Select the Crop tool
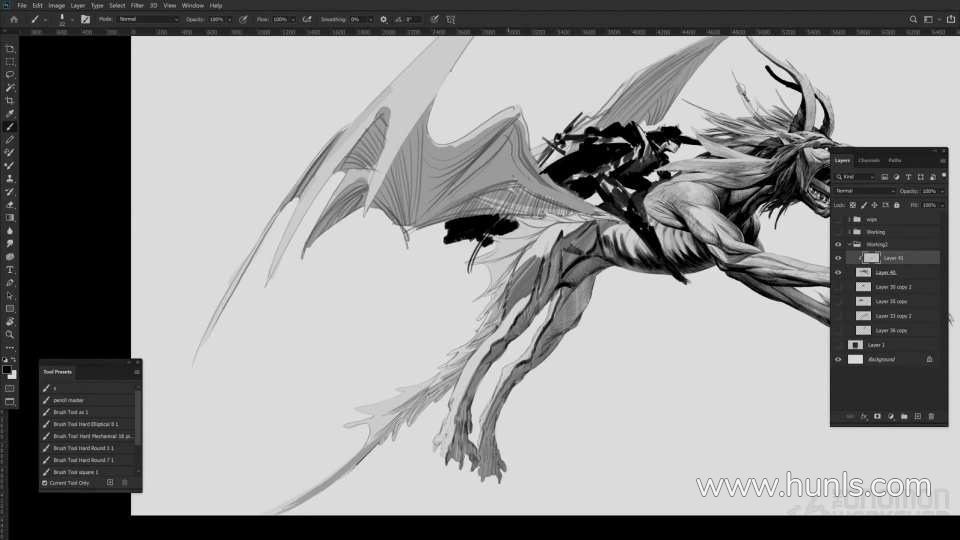Screen dimensions: 960x540 10,101
